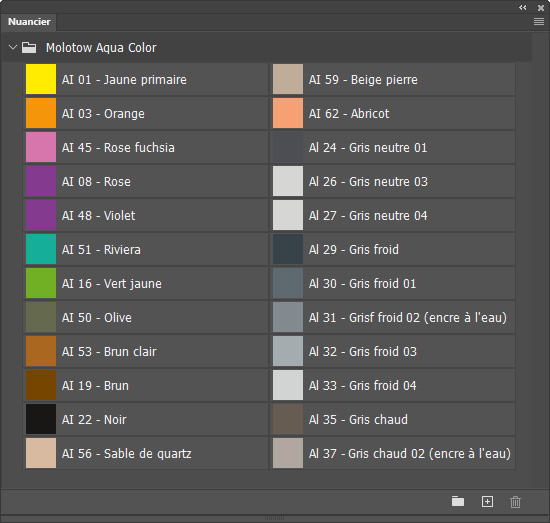550x523 pixels.
Task: Collapse the Molotow Aqua Color group
Action: tap(13, 47)
